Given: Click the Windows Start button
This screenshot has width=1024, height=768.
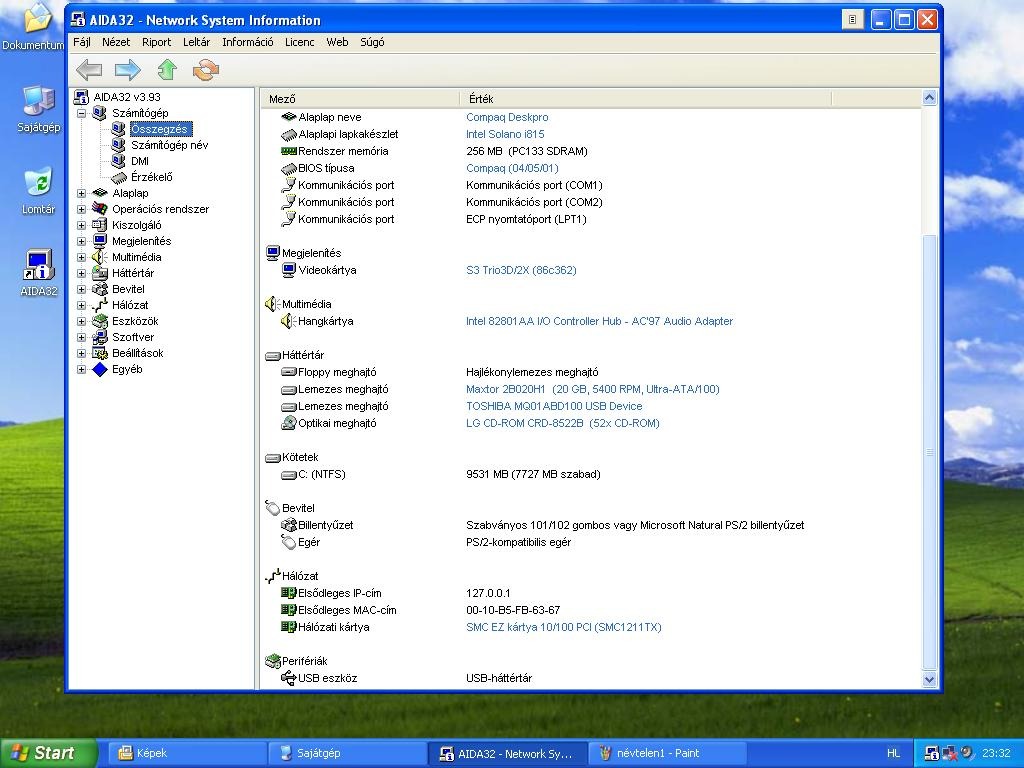Looking at the screenshot, I should click(x=48, y=753).
